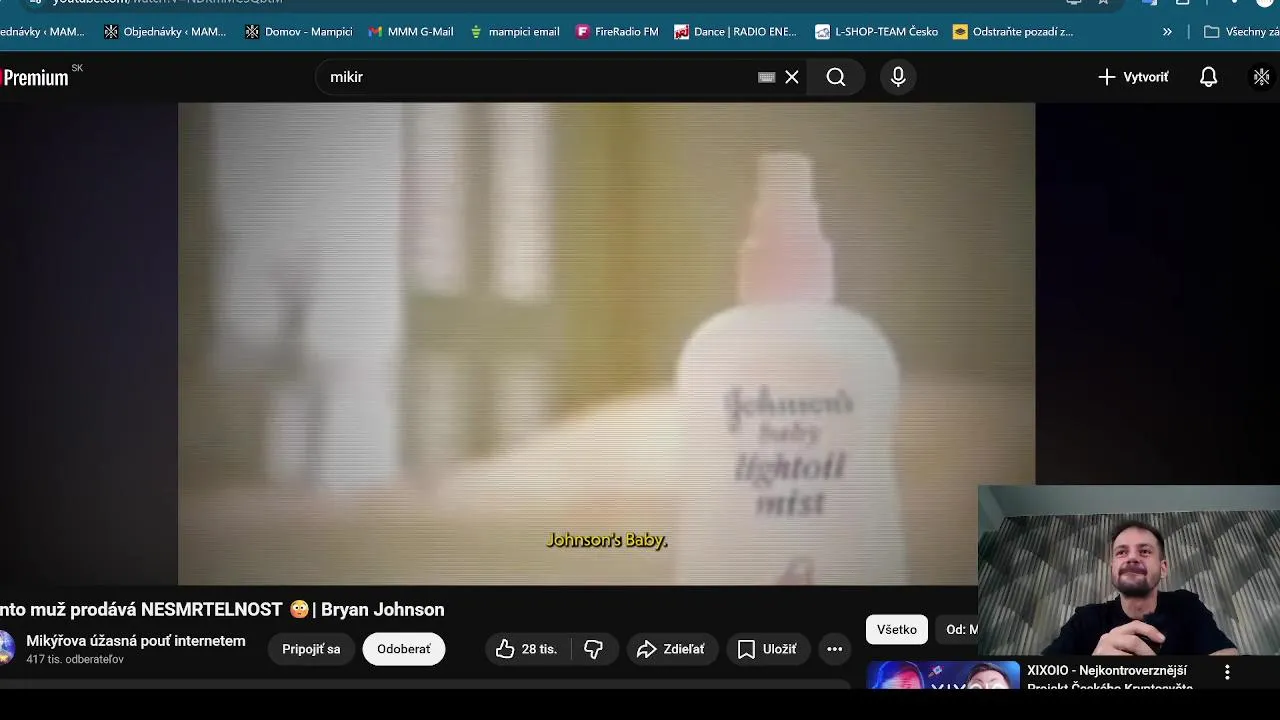Like the video with thumbs-up
Image resolution: width=1280 pixels, height=720 pixels.
pos(527,649)
